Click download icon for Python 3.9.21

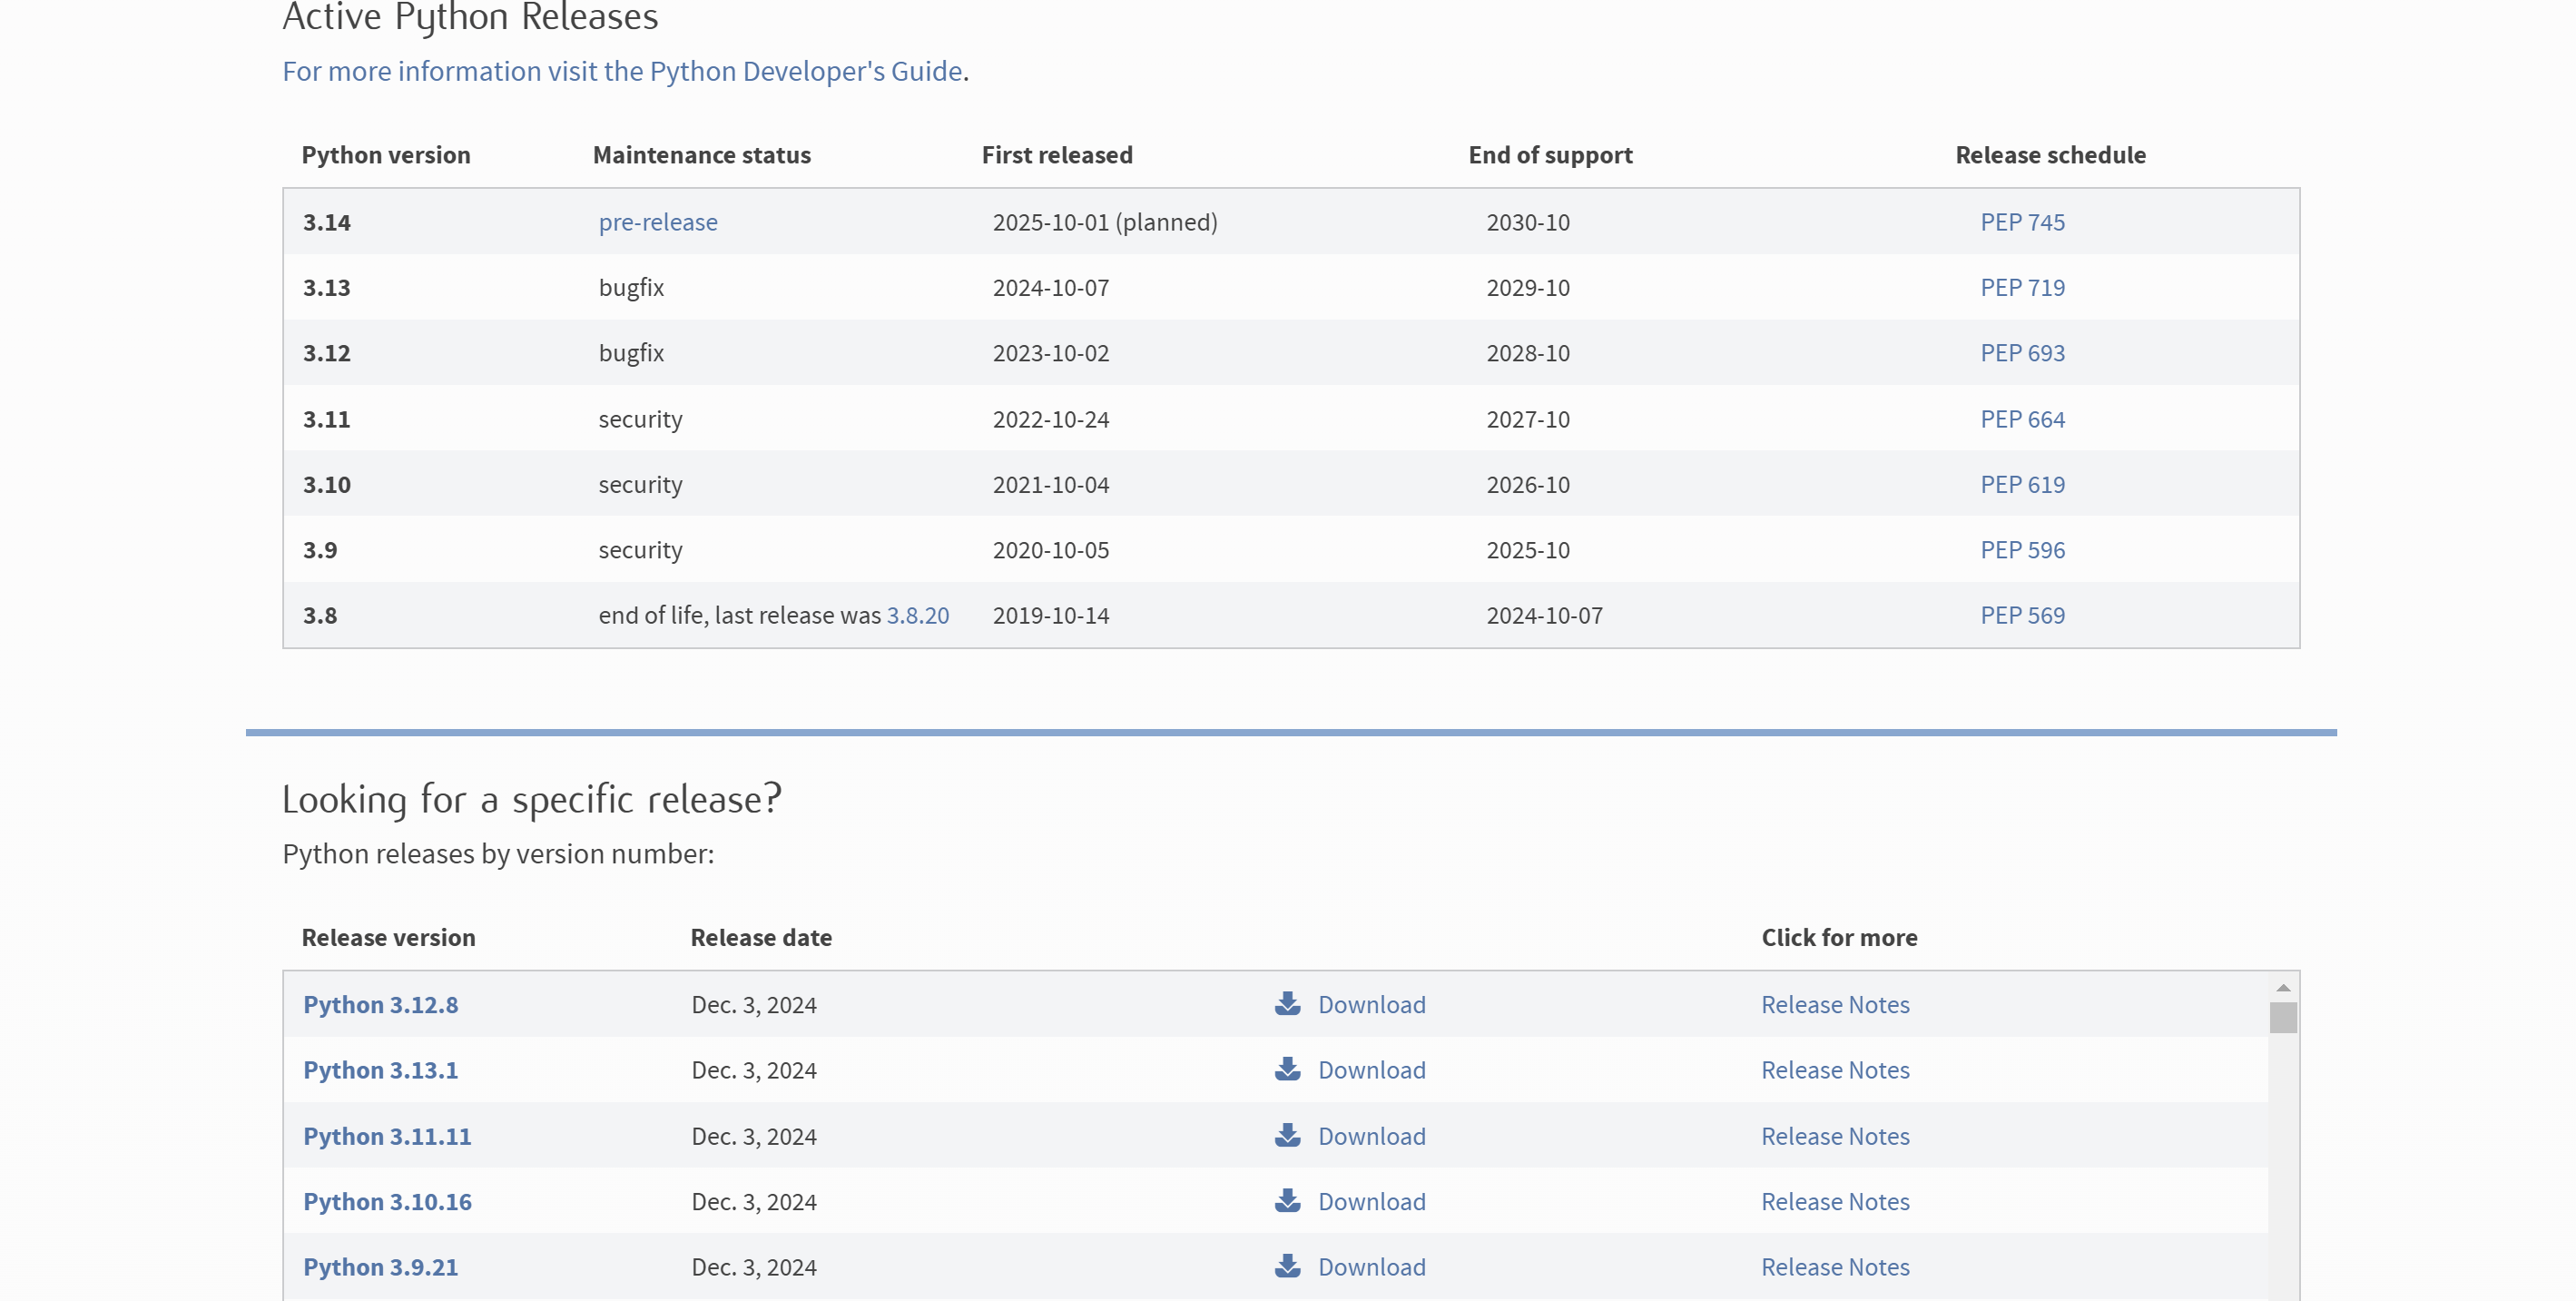tap(1287, 1266)
